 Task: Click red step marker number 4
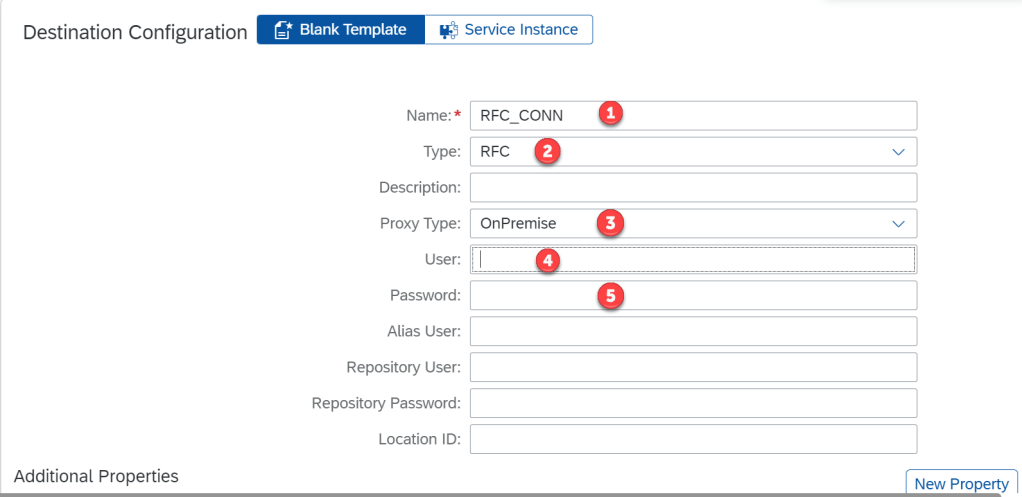545,260
